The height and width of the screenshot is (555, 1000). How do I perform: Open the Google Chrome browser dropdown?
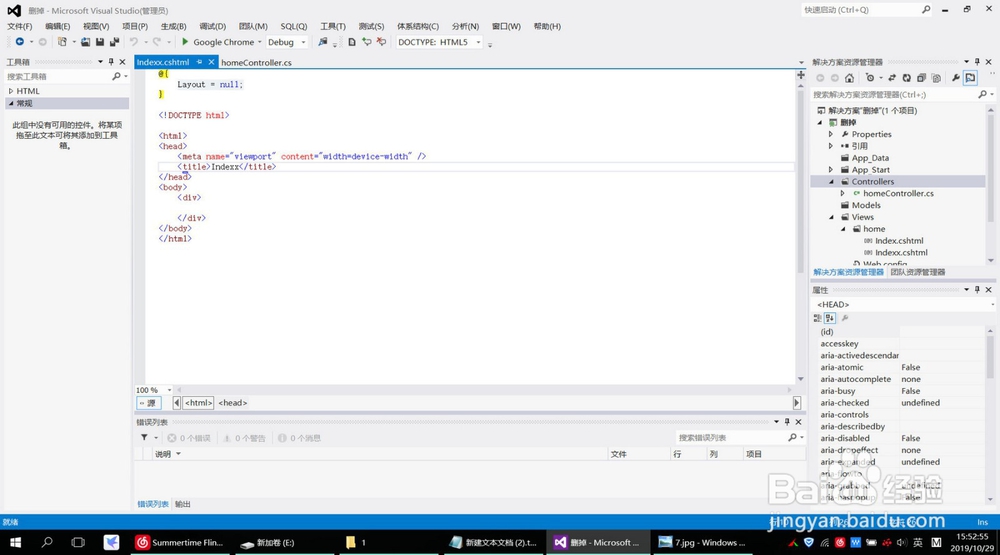pyautogui.click(x=260, y=42)
